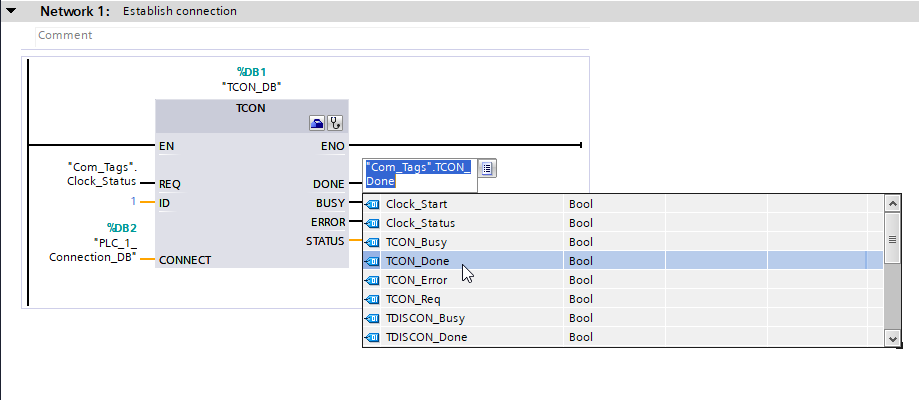Collapse Network 1 with the triangle arrow
Image resolution: width=919 pixels, height=400 pixels.
[12, 12]
